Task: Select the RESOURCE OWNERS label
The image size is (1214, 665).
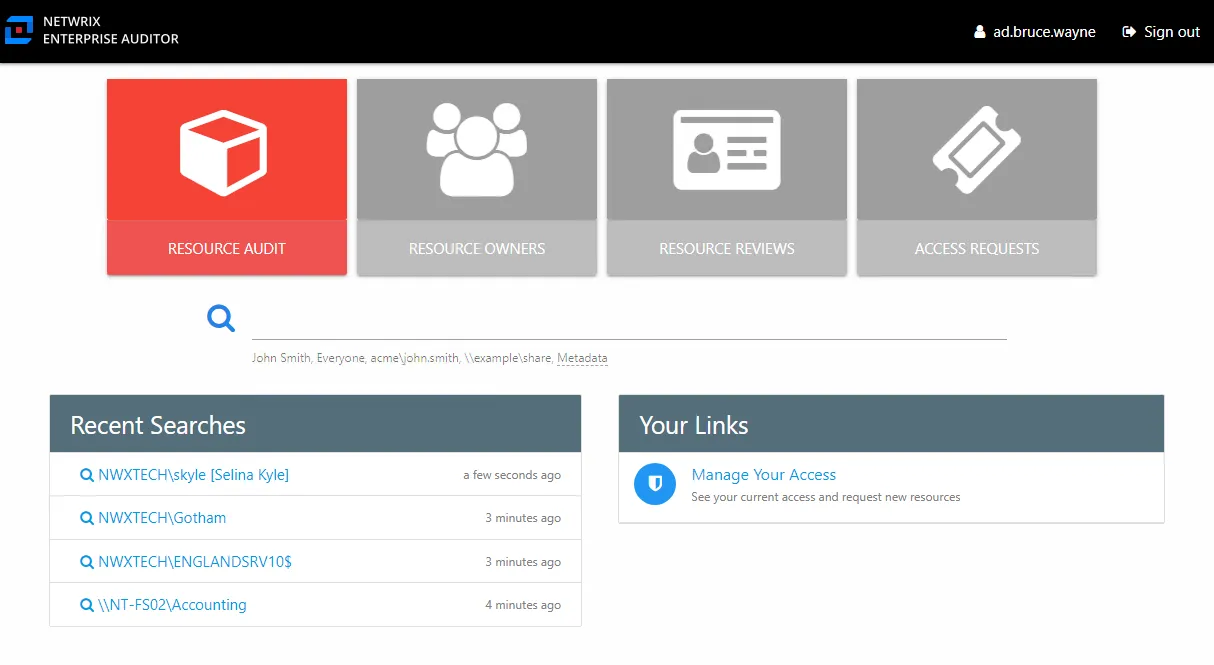Action: click(477, 248)
